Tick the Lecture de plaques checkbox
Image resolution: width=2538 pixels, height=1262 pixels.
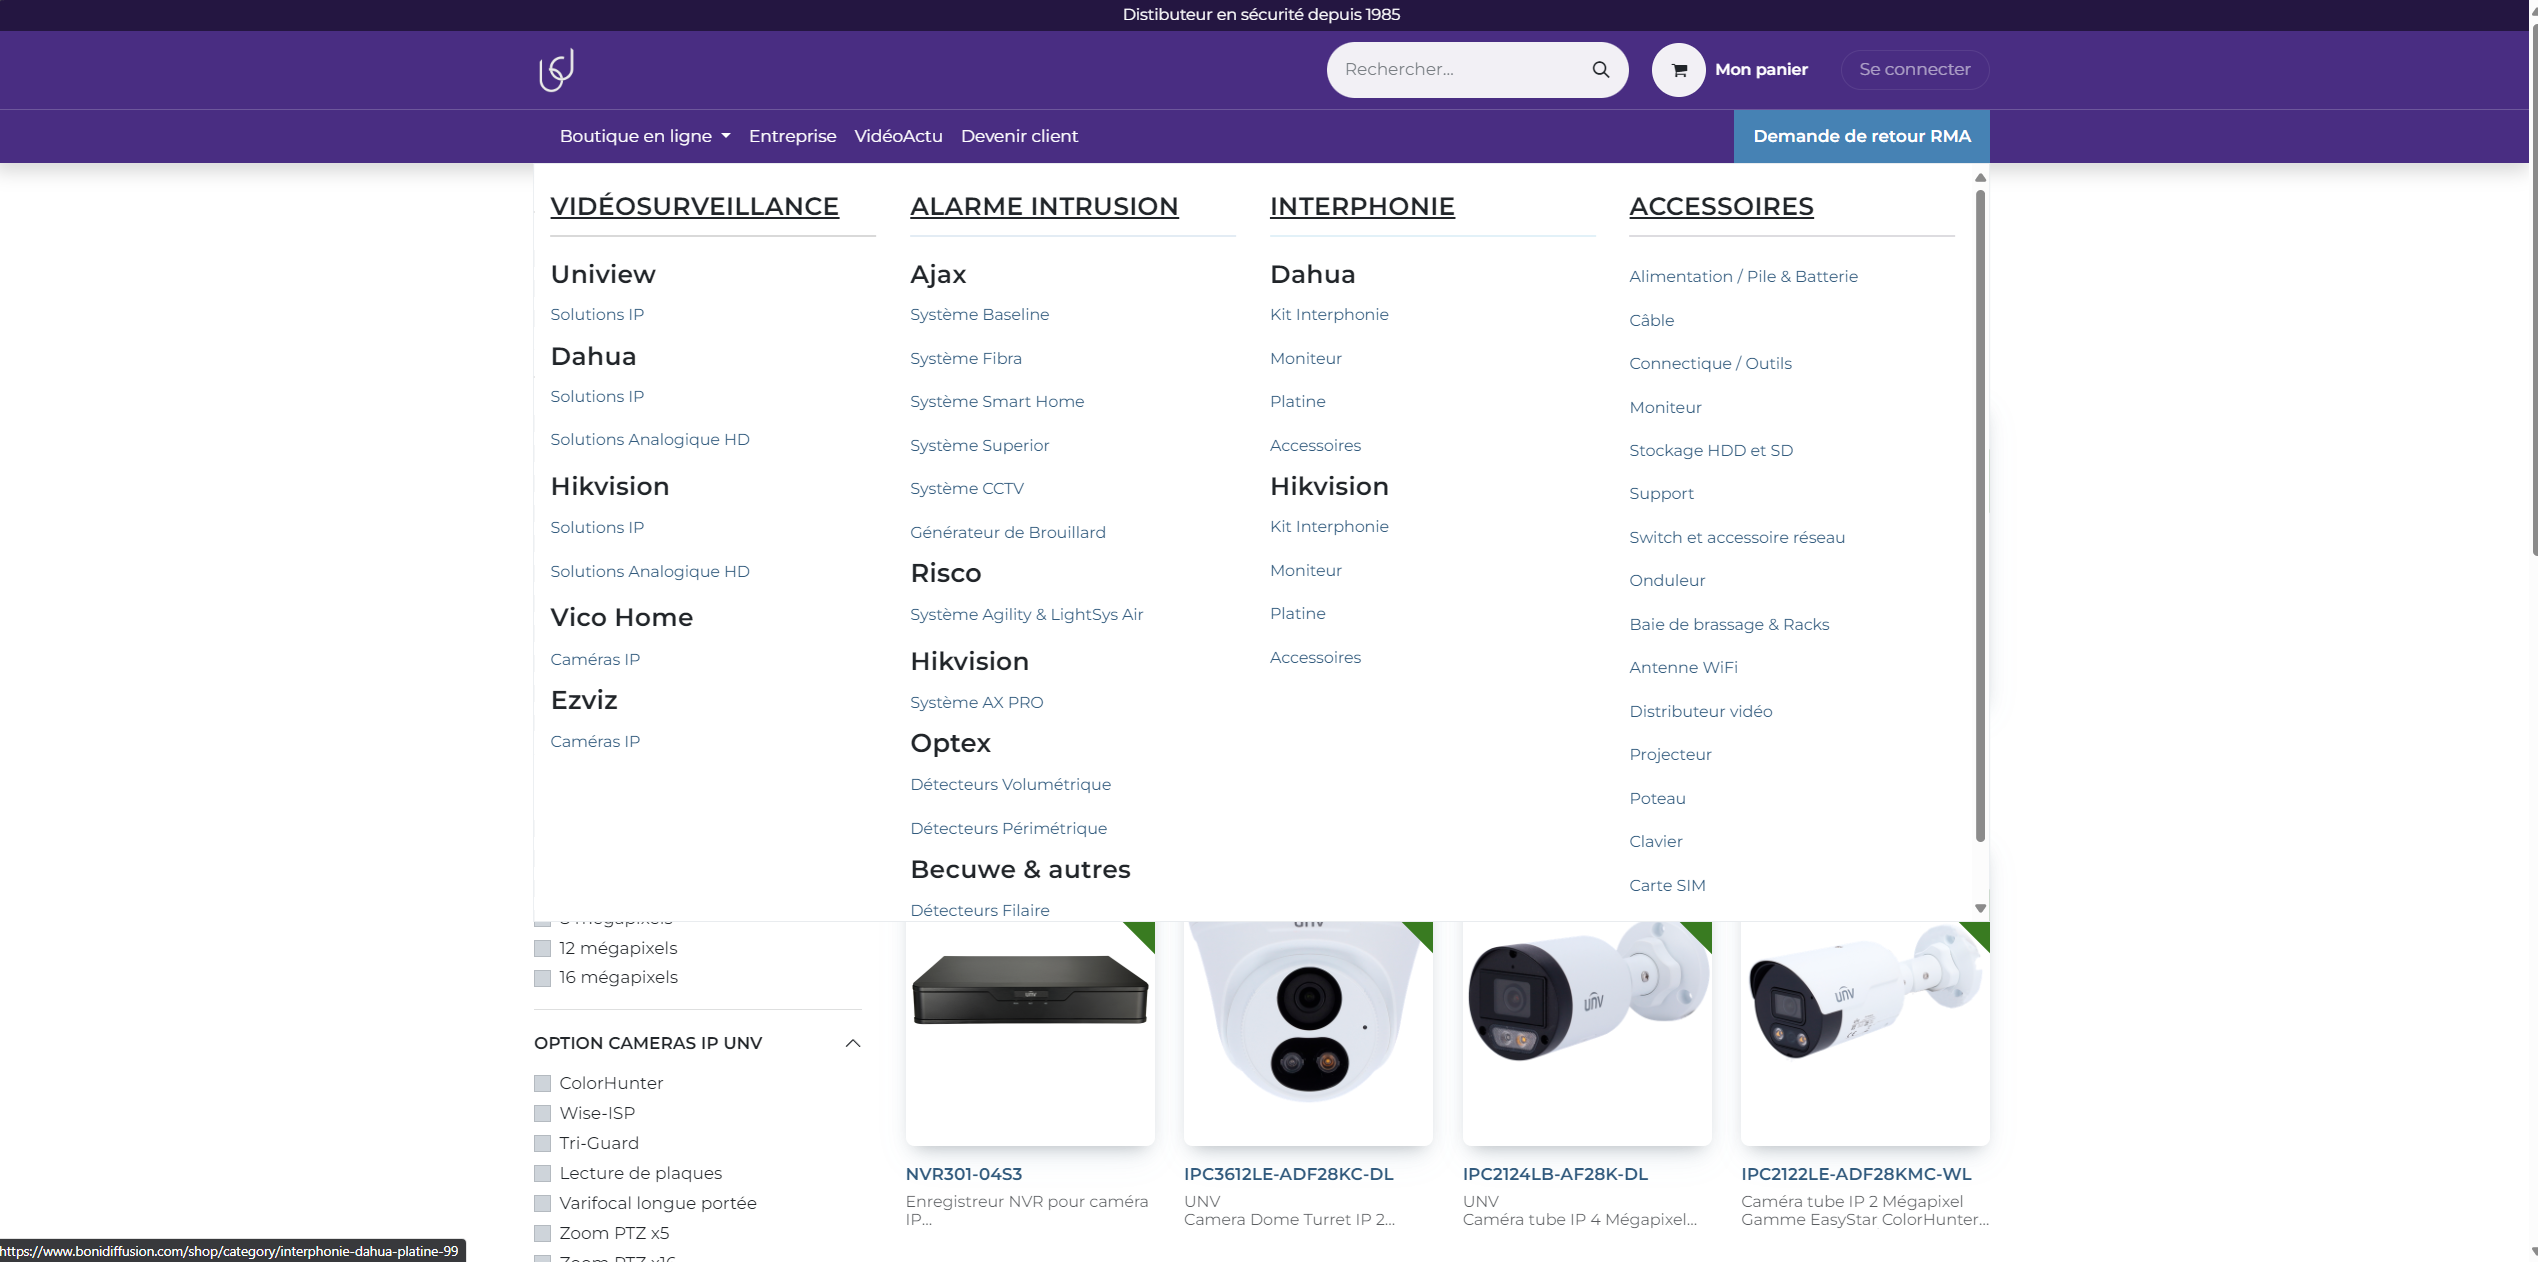point(543,1173)
